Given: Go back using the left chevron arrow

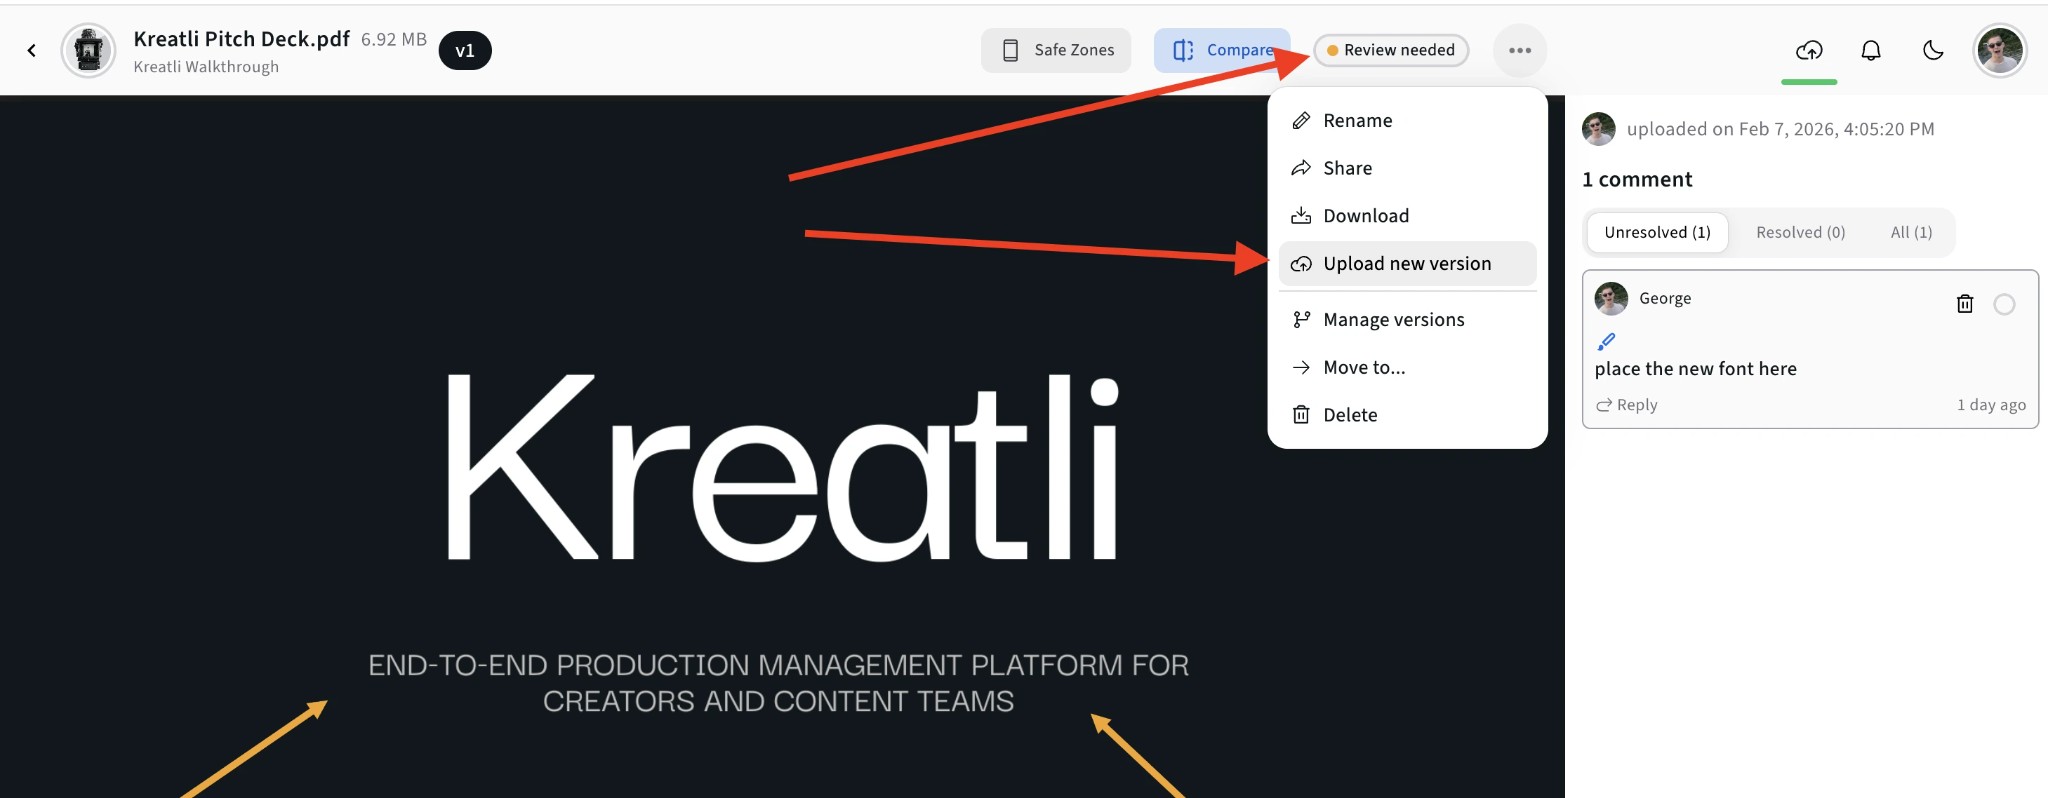Looking at the screenshot, I should click(32, 50).
